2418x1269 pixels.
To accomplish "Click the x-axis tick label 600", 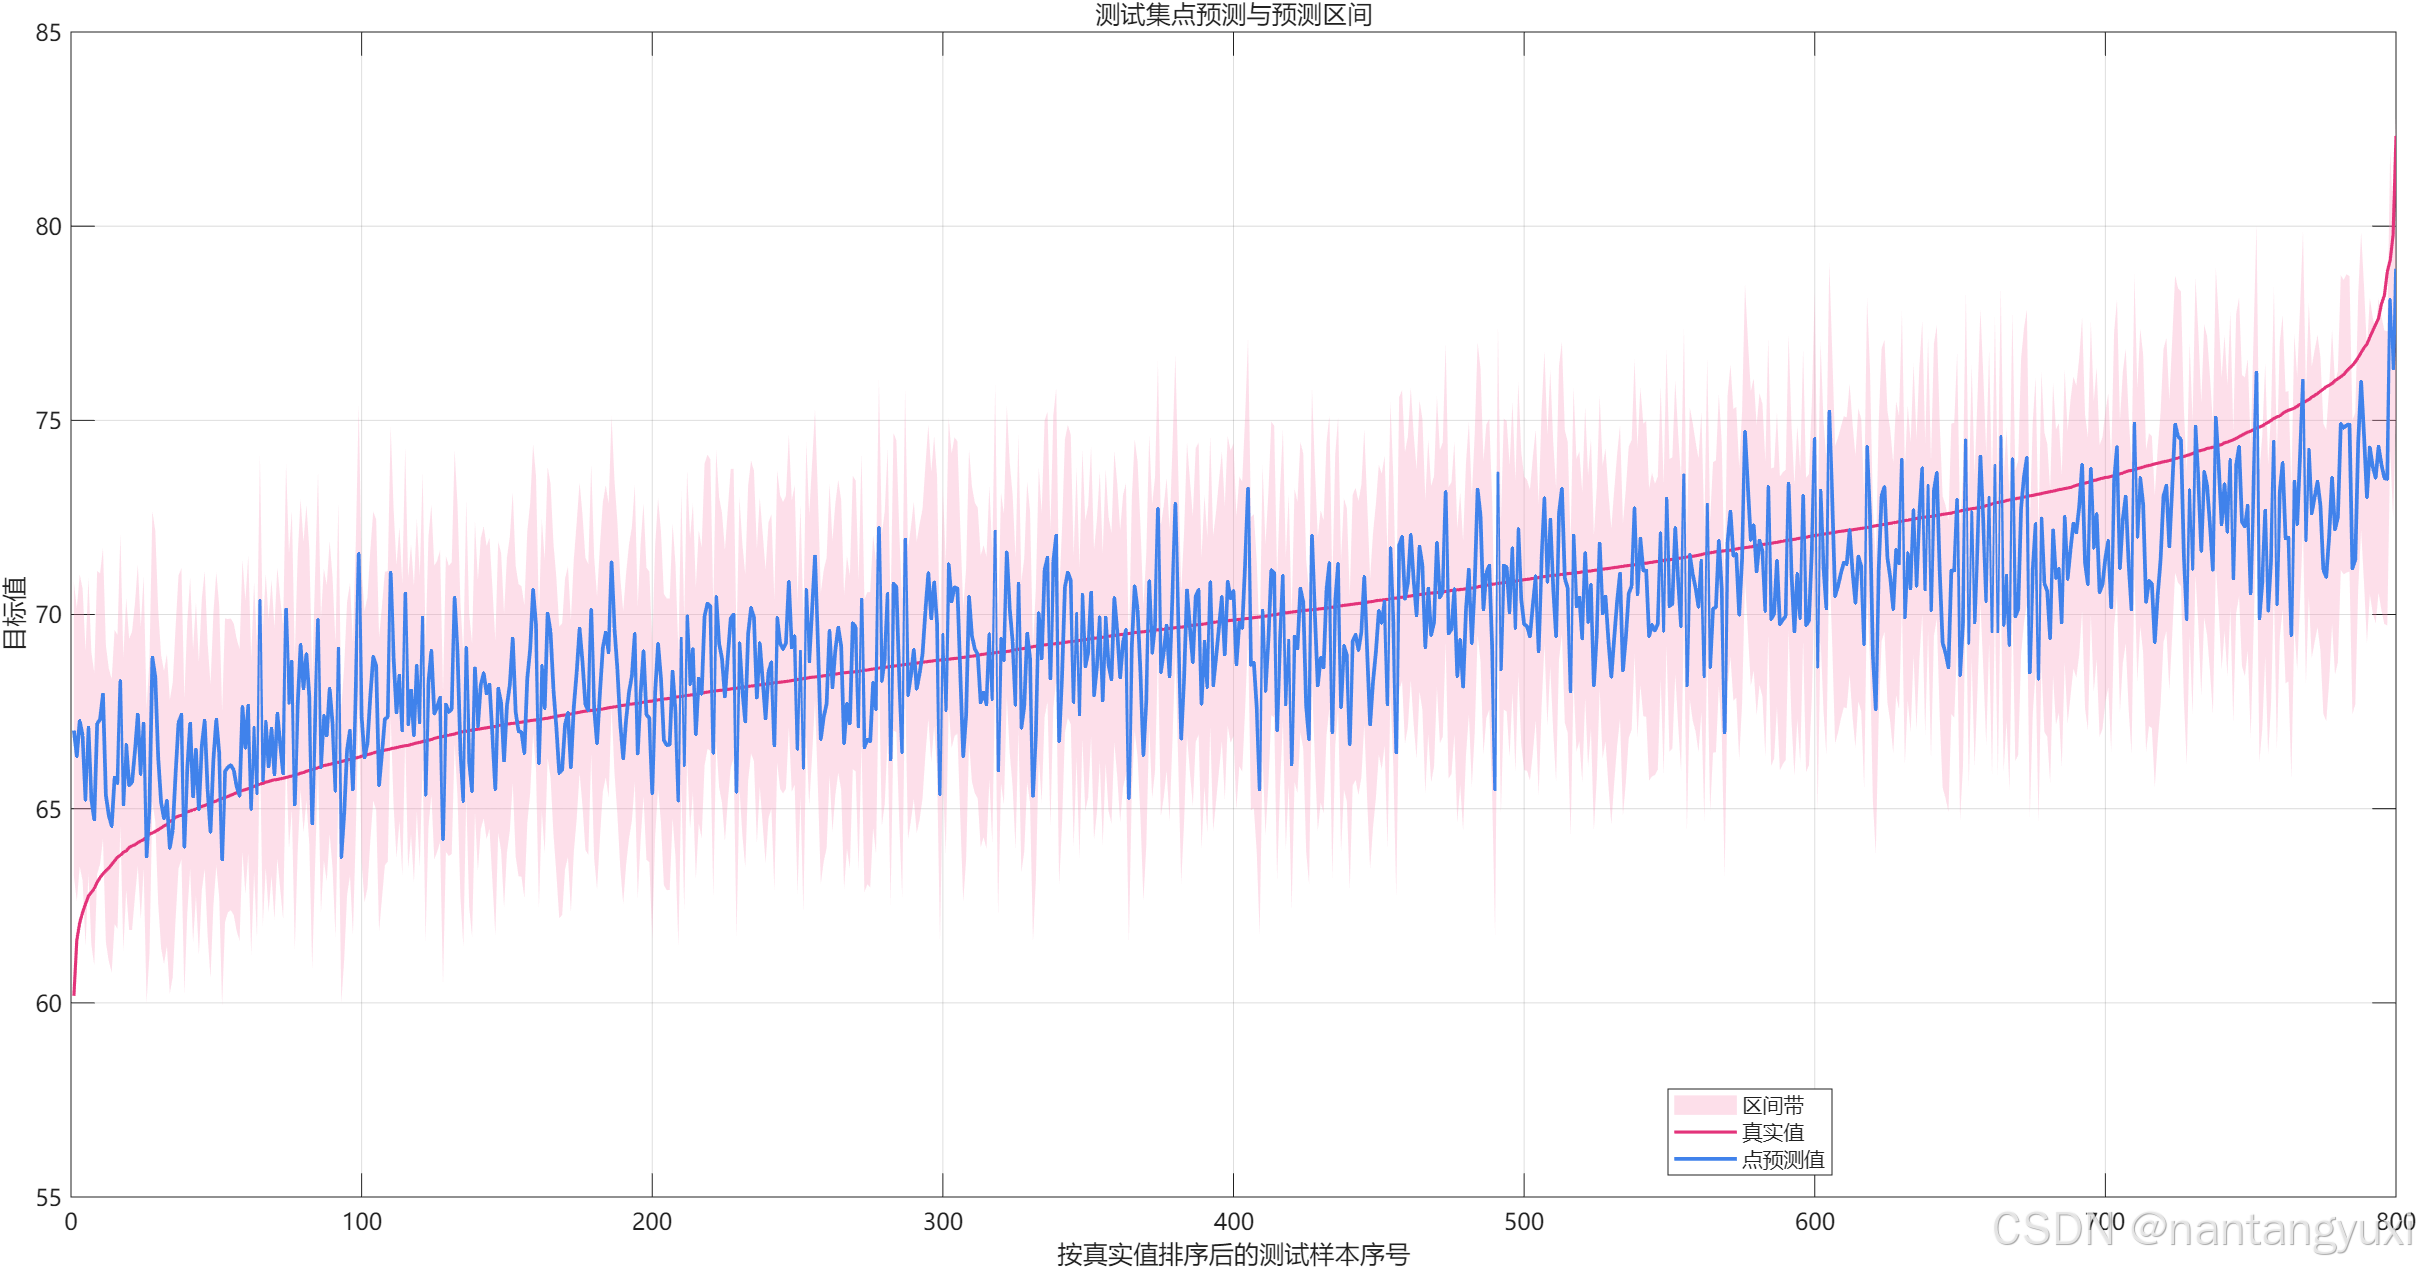I will 1814,1221.
